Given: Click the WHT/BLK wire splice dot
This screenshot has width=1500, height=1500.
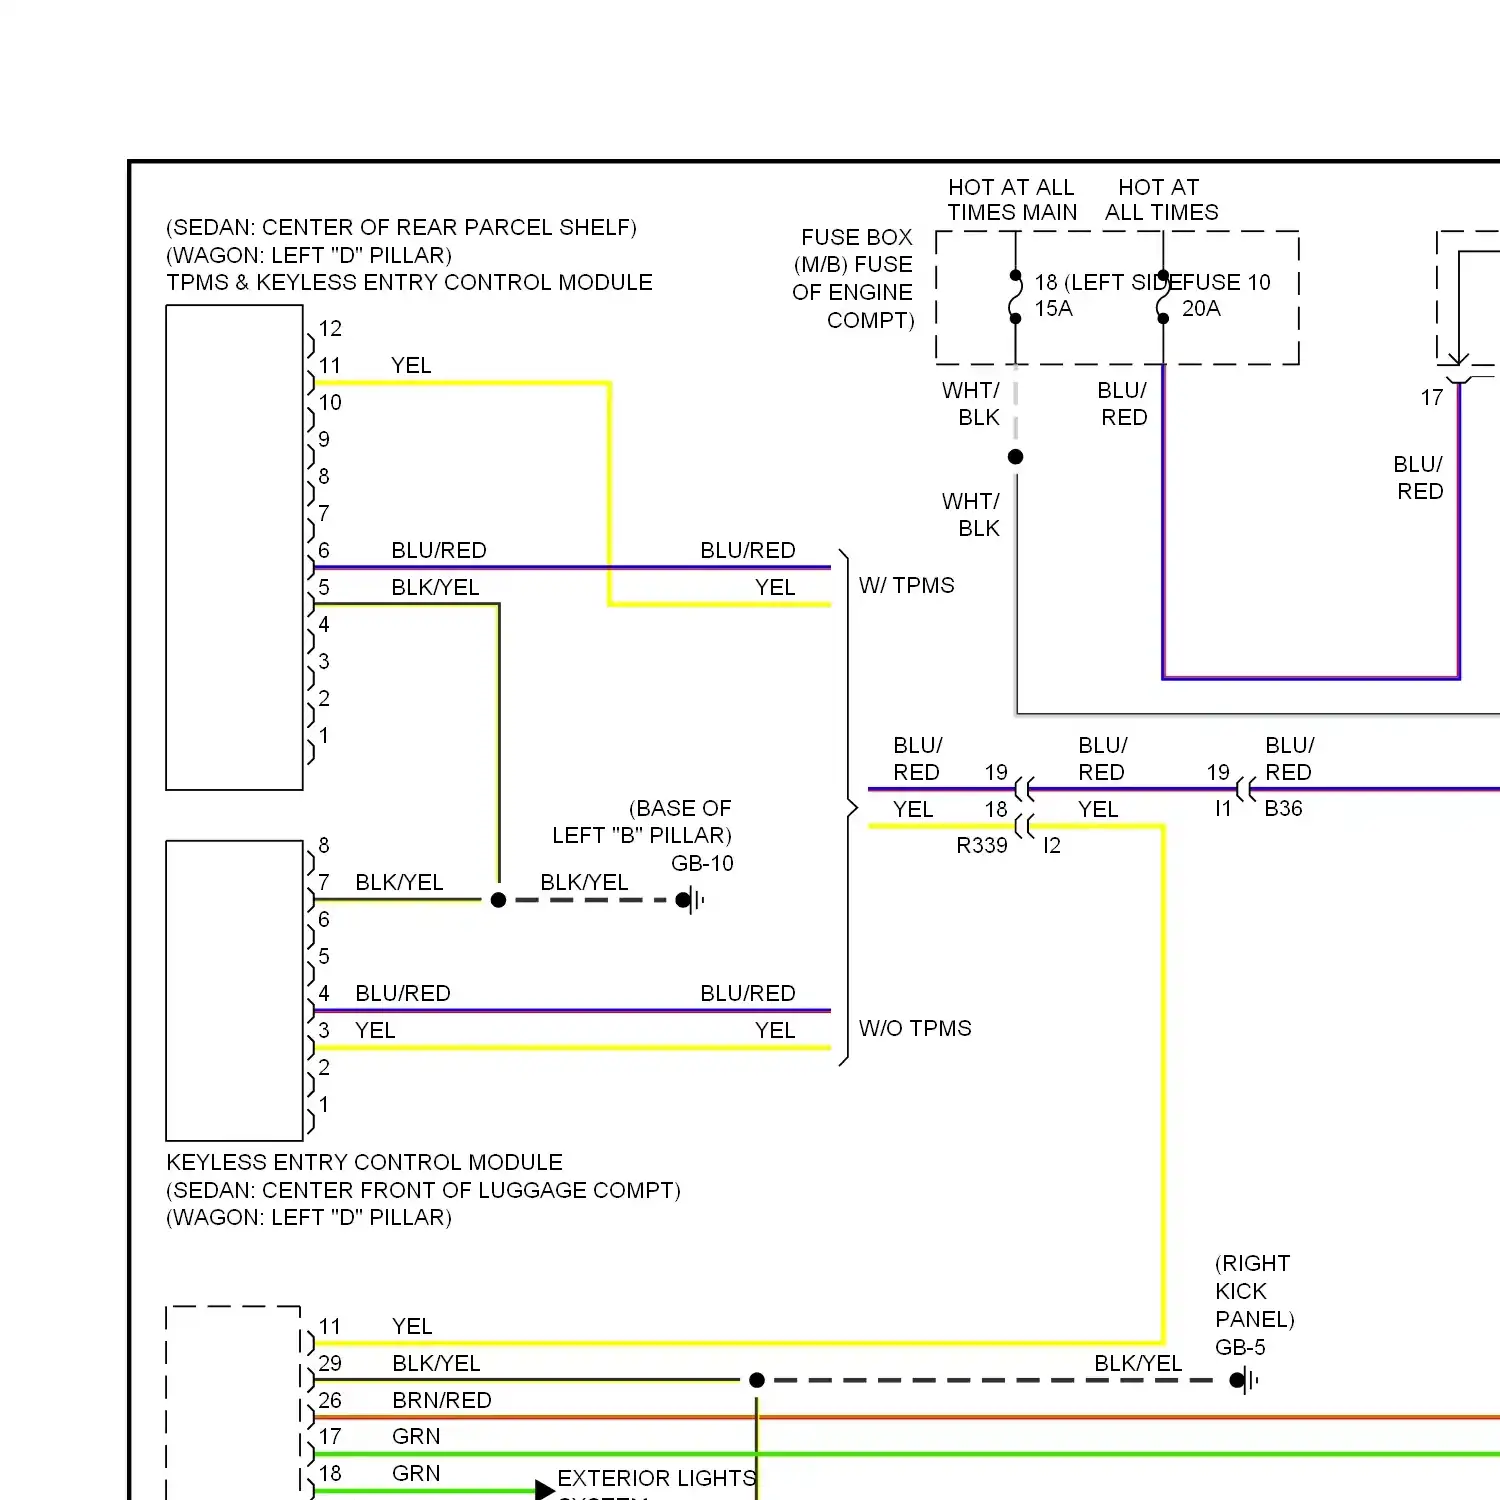Looking at the screenshot, I should 1015,457.
